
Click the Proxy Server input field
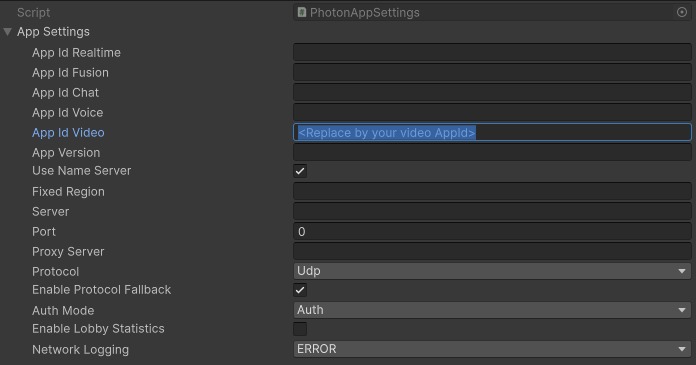pyautogui.click(x=492, y=251)
